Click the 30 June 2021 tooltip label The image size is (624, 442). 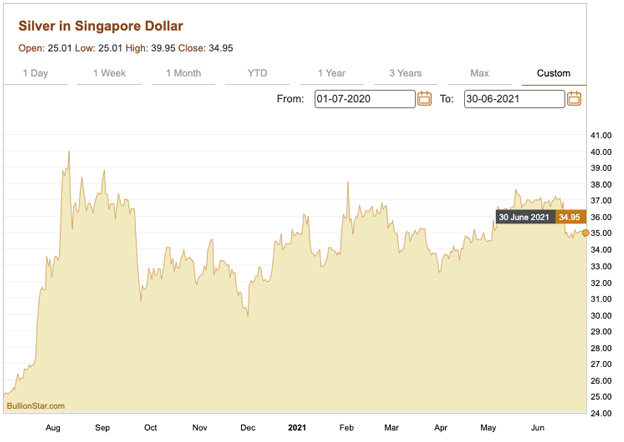pyautogui.click(x=525, y=217)
